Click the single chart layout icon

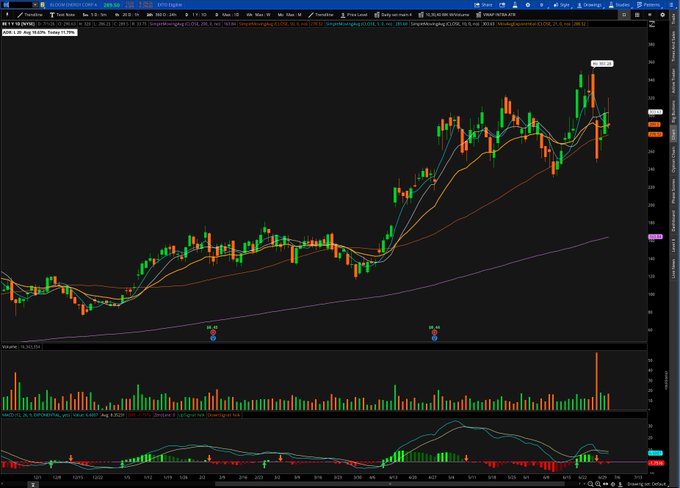pos(624,15)
